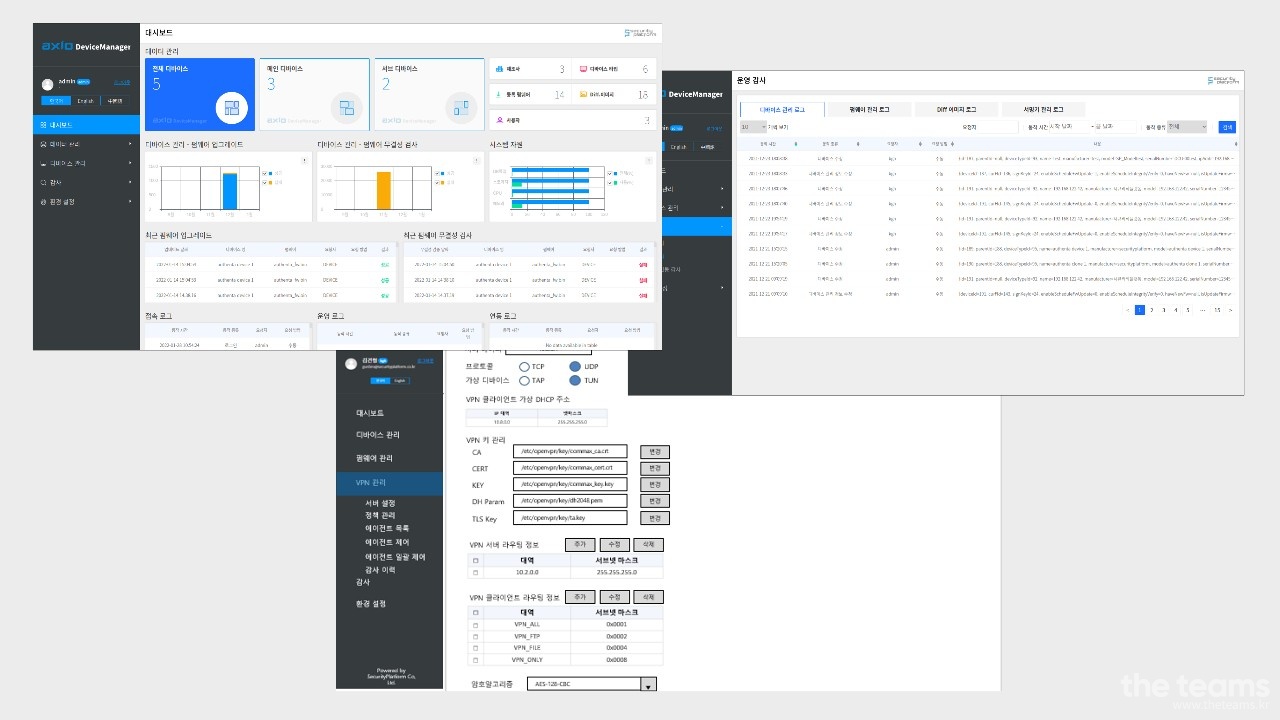
Task: Click the 감사 magnifier icon in sidebar
Action: pos(42,182)
